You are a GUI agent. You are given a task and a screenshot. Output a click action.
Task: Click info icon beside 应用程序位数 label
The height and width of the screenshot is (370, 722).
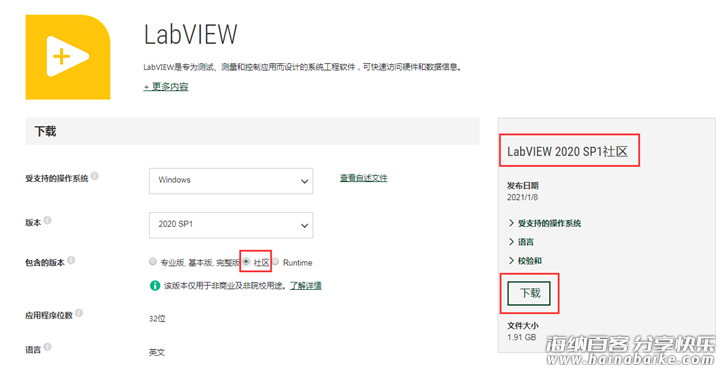(79, 313)
